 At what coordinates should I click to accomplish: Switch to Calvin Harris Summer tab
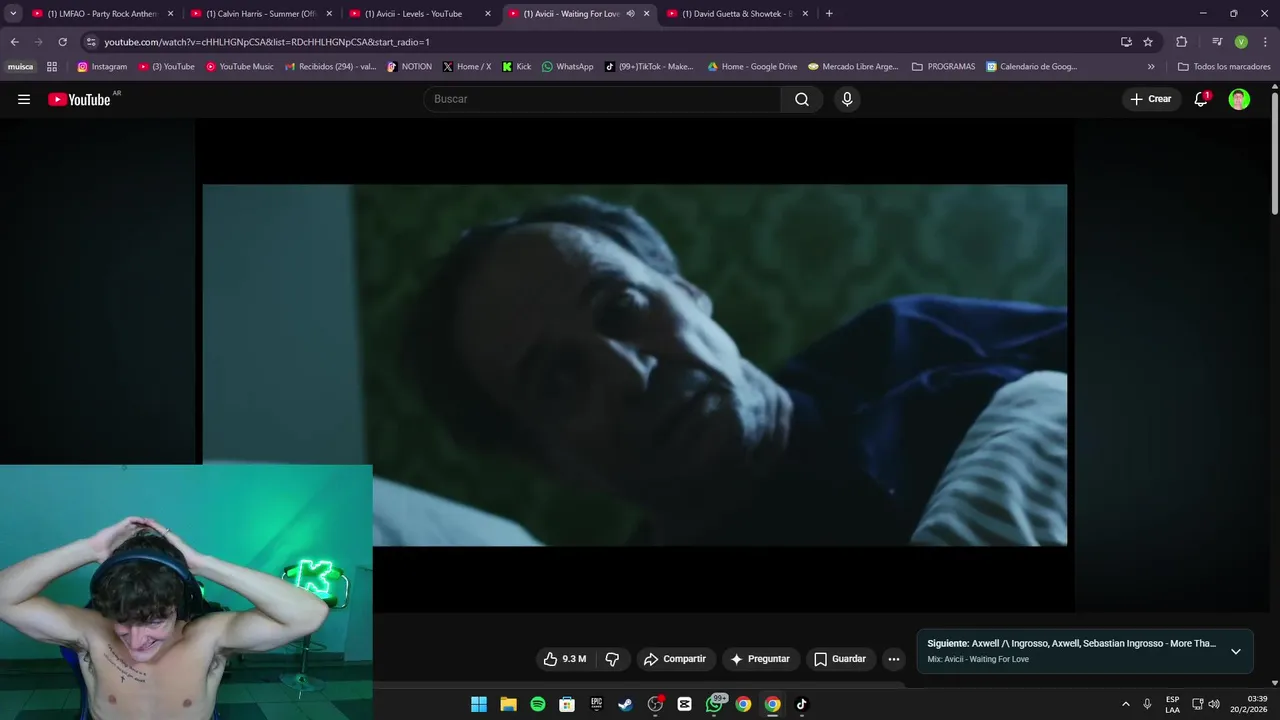[x=261, y=14]
